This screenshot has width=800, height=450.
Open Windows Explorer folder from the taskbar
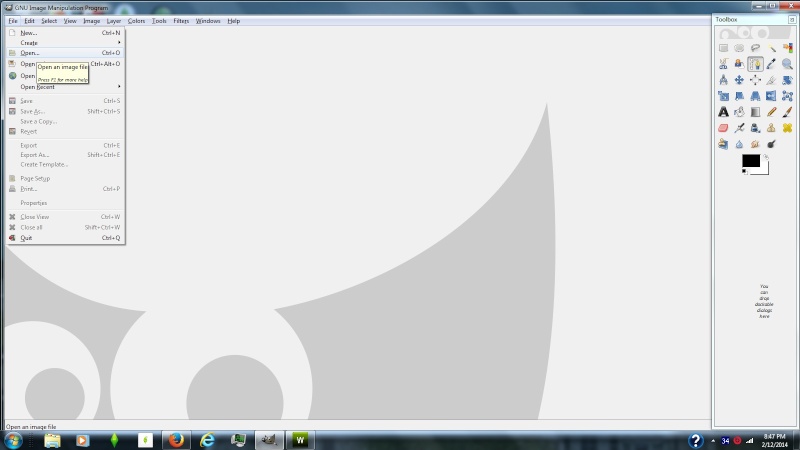(52, 440)
